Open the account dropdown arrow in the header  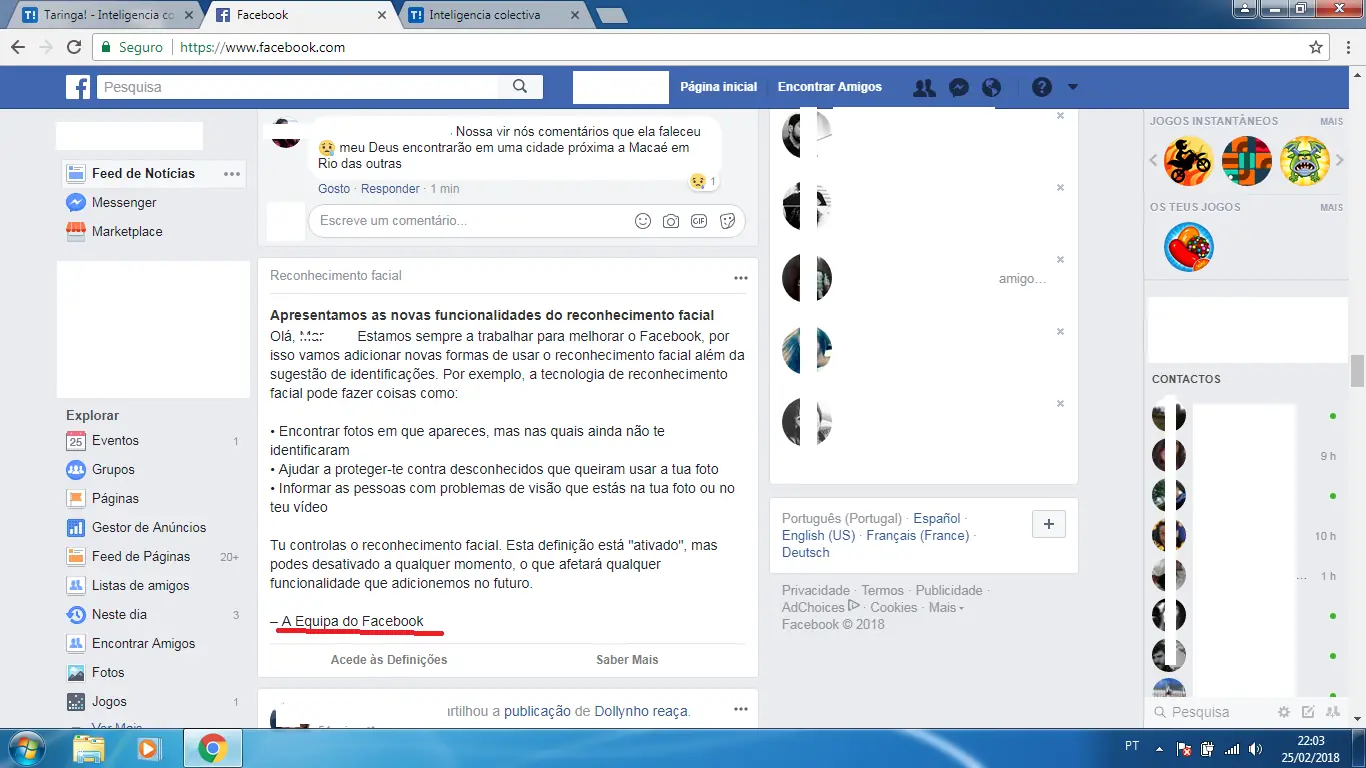[x=1073, y=88]
